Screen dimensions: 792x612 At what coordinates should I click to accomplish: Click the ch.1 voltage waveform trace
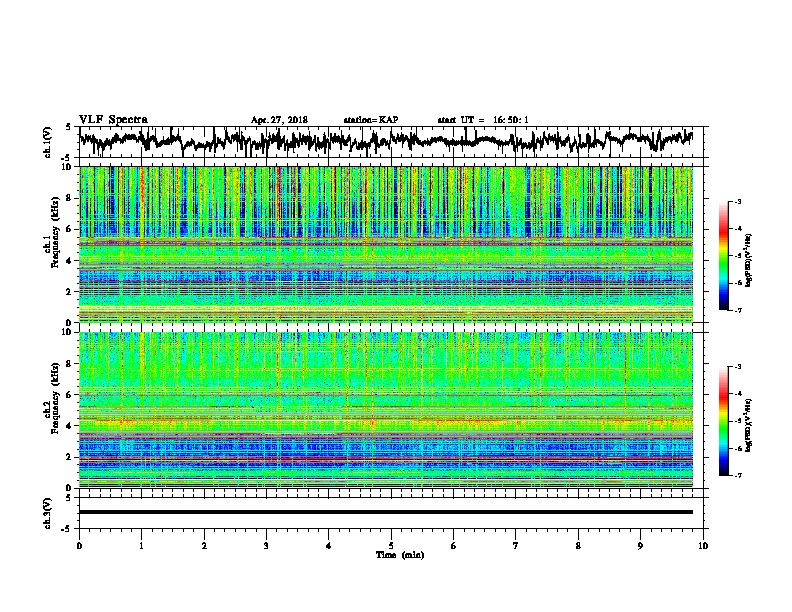(386, 140)
